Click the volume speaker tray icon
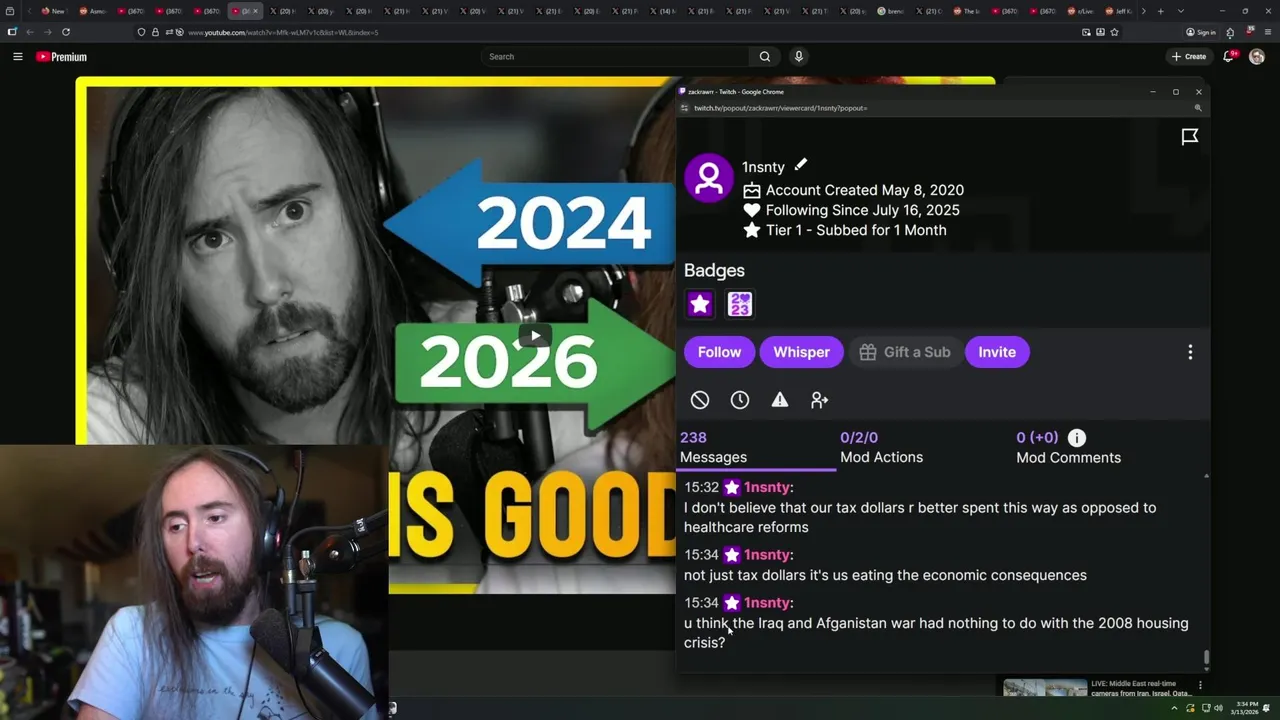 [x=1219, y=708]
